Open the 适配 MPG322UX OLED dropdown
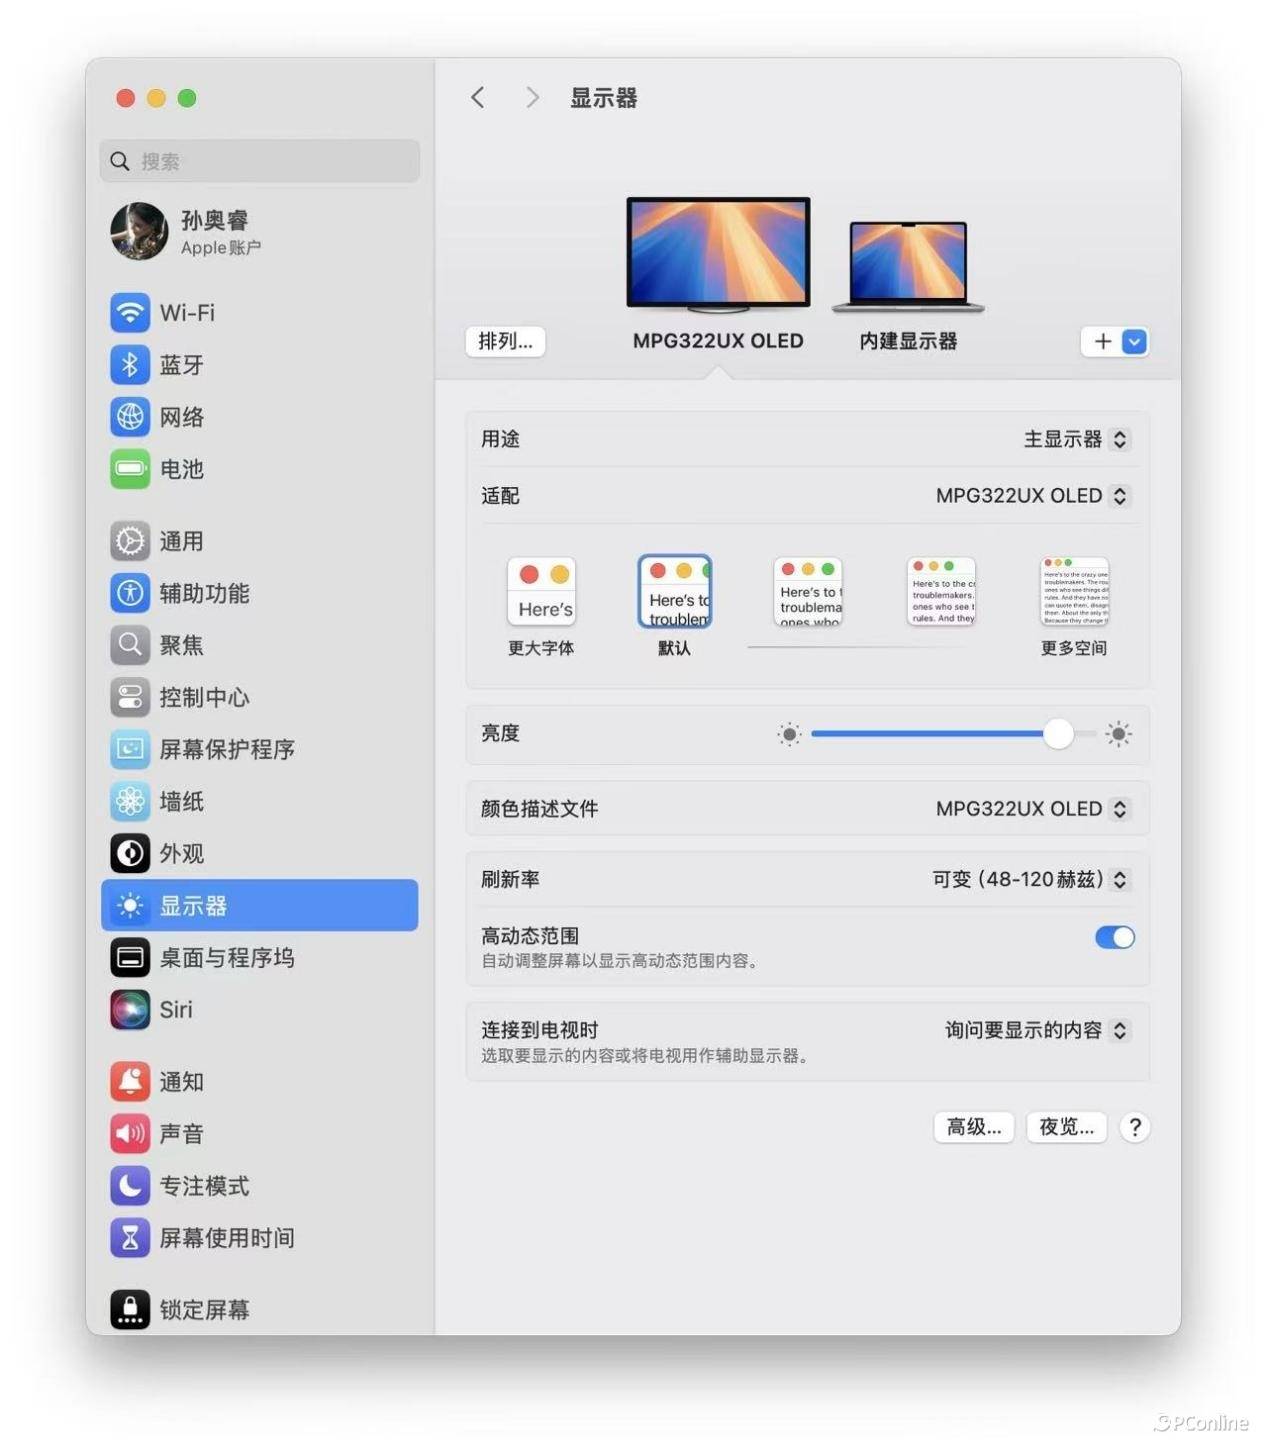The image size is (1267, 1449). tap(1033, 496)
